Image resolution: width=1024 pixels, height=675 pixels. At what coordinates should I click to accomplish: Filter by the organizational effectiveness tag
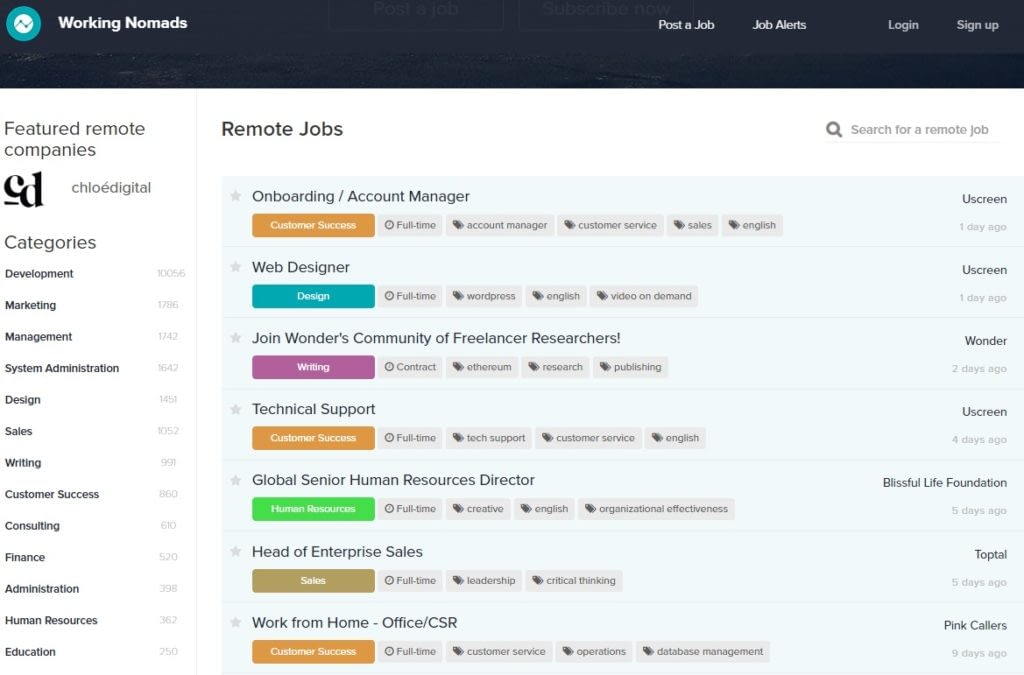coord(656,509)
